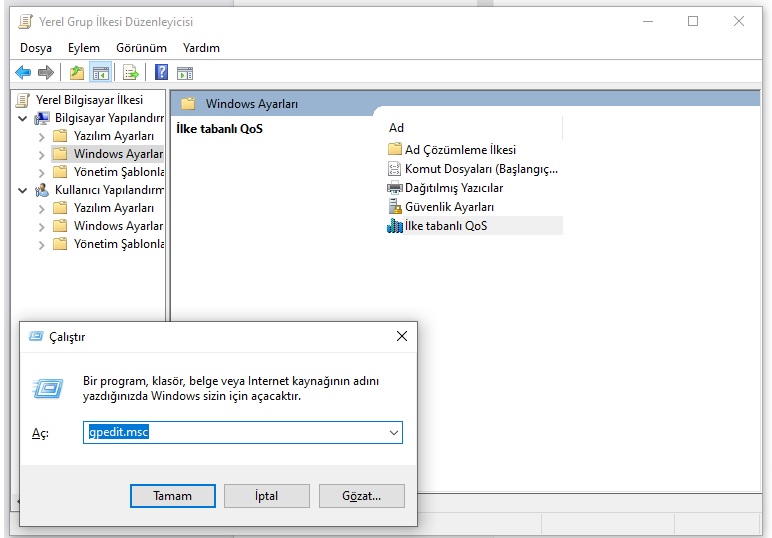Select Yönetim Şablonları label under Kullanıcı Yapılandırması
772x538 pixels.
pyautogui.click(x=119, y=244)
